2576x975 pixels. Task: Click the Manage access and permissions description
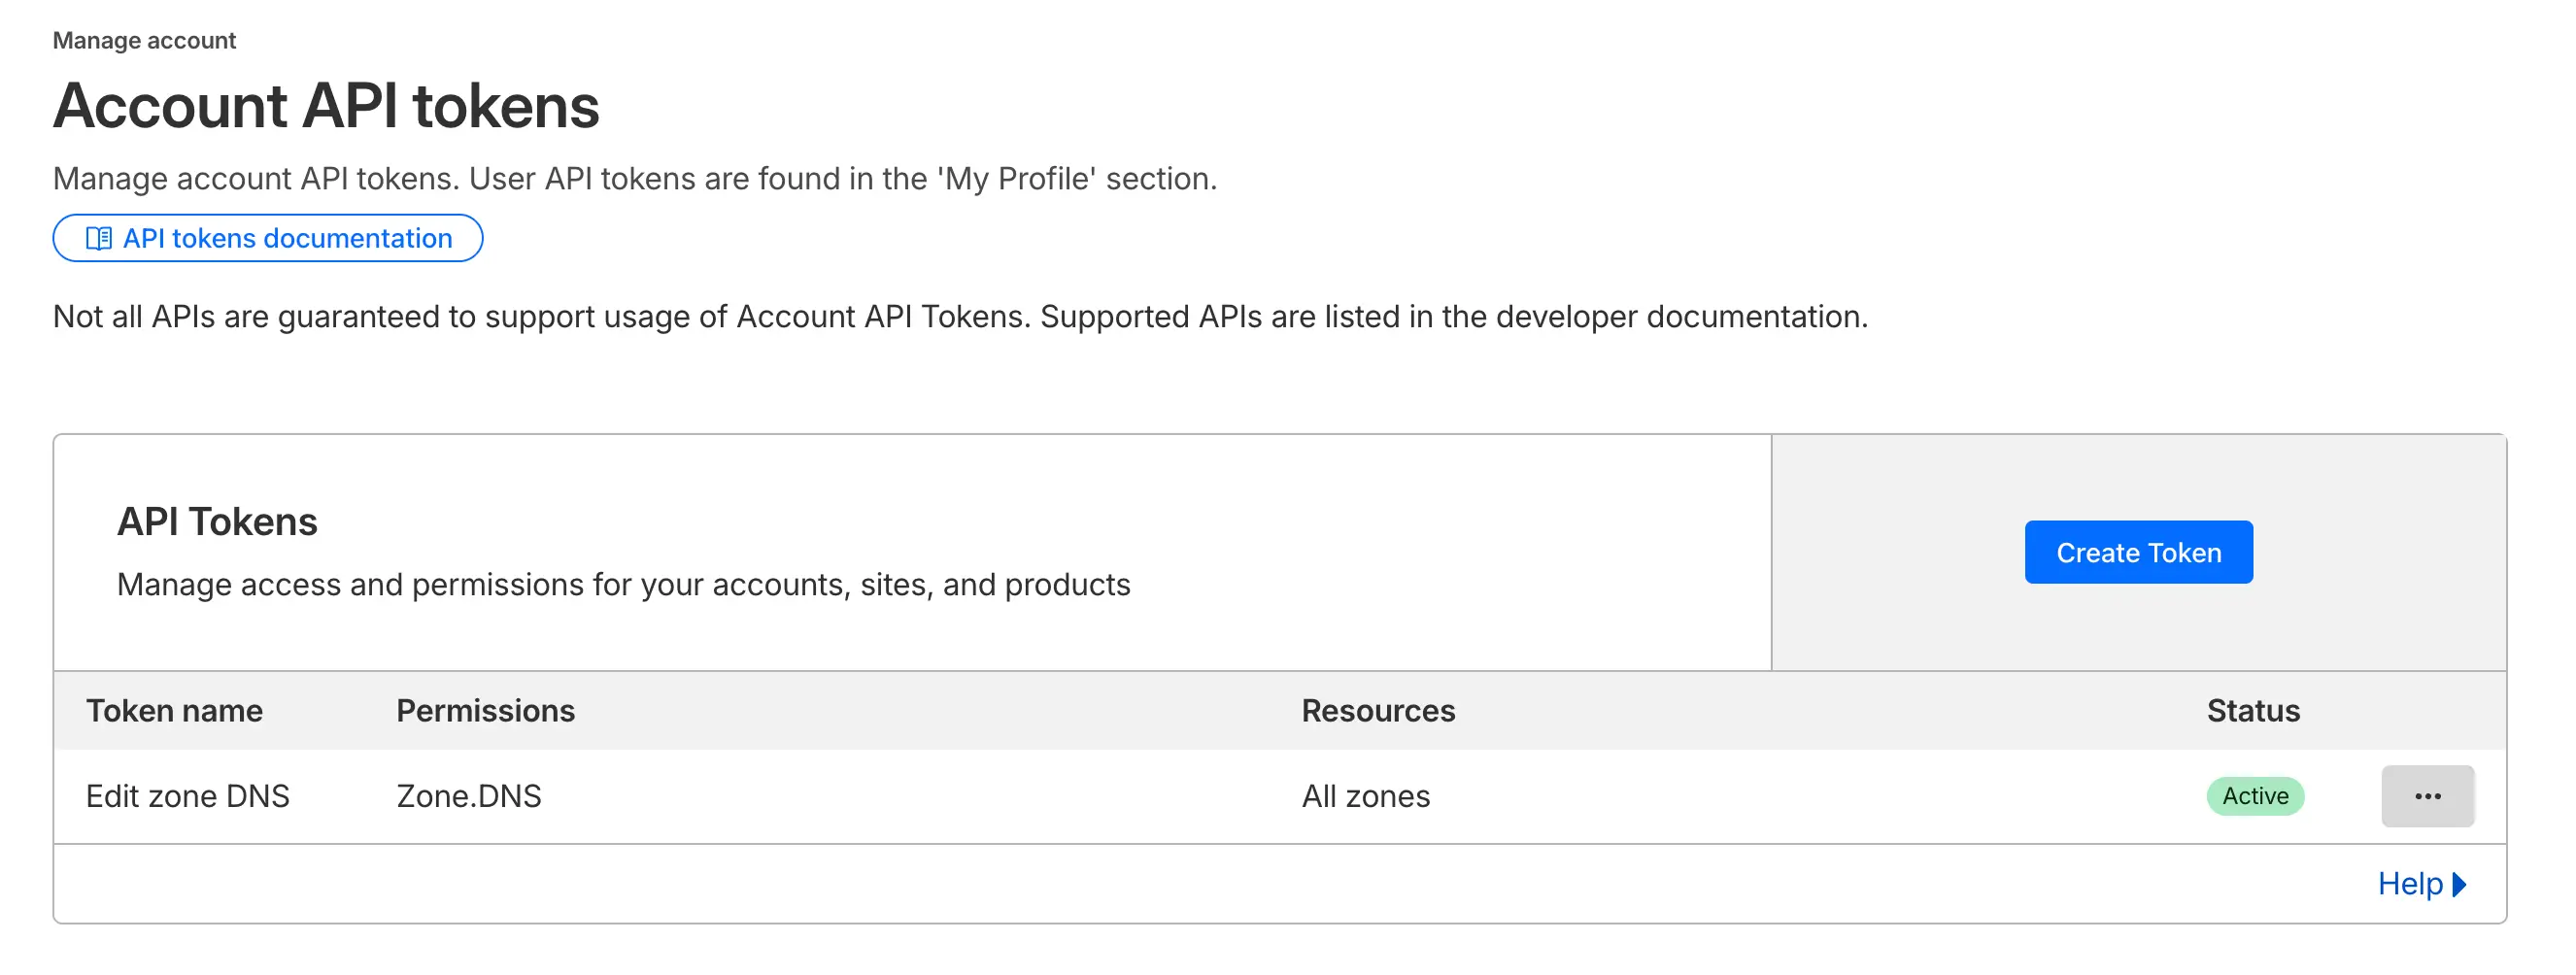click(x=623, y=584)
